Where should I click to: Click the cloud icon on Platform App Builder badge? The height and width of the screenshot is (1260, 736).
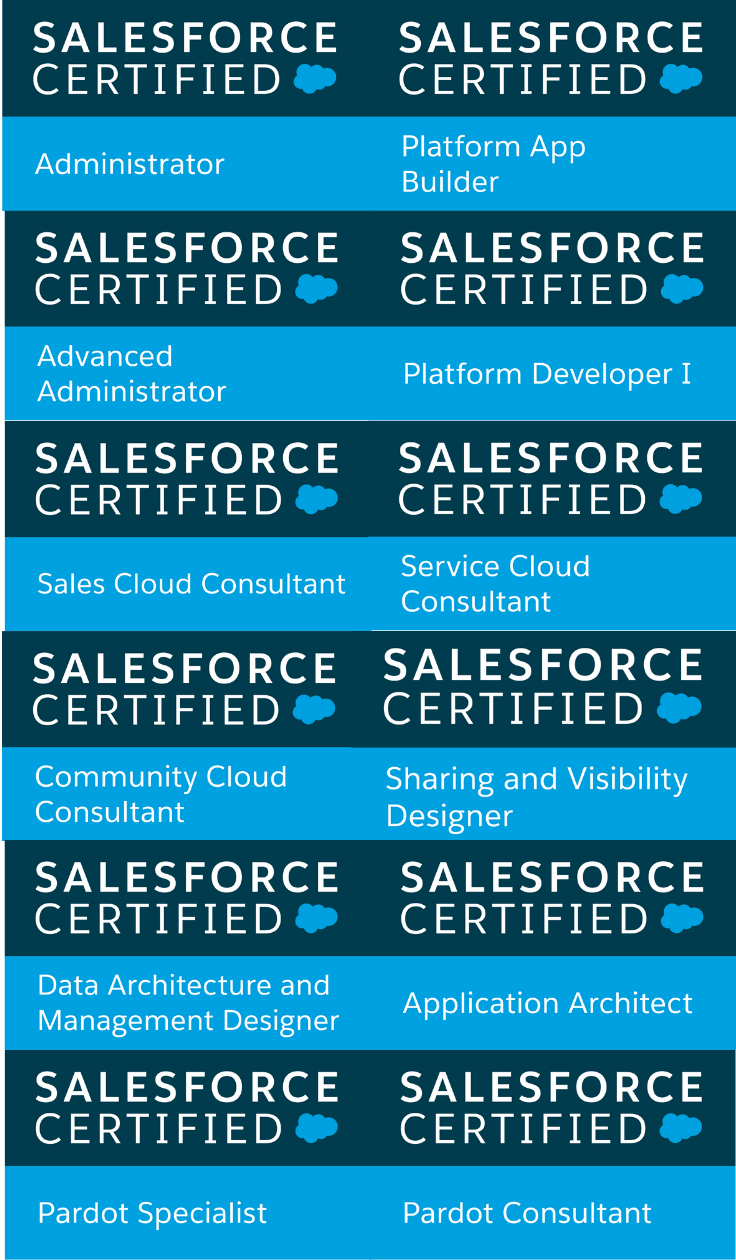(682, 79)
